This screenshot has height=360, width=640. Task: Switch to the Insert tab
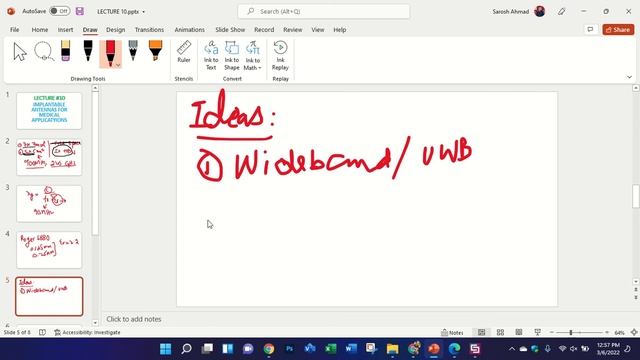[x=65, y=30]
